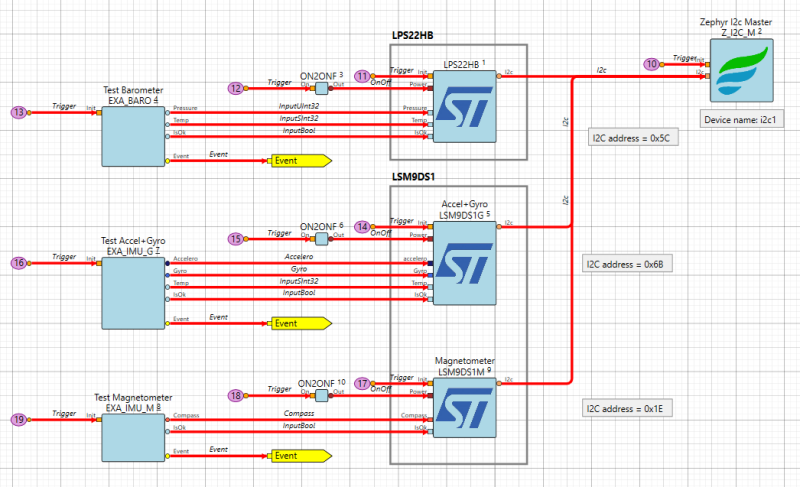Click trigger source number 17

pos(362,383)
